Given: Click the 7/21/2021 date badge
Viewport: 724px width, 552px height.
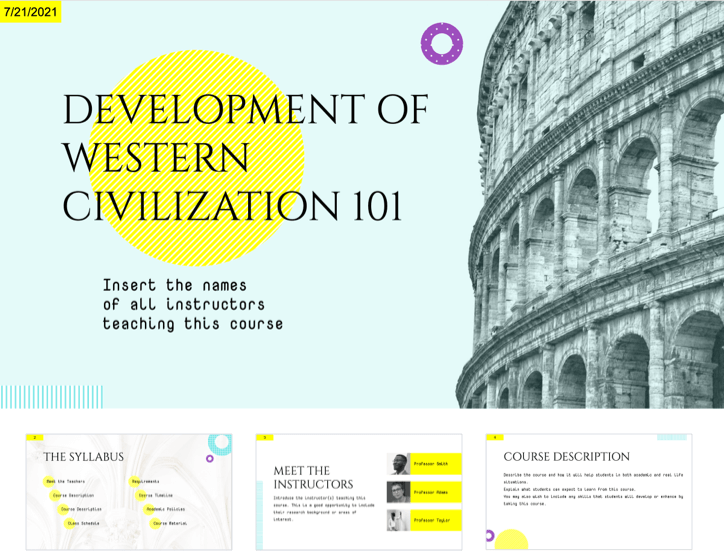Looking at the screenshot, I should pos(30,12).
